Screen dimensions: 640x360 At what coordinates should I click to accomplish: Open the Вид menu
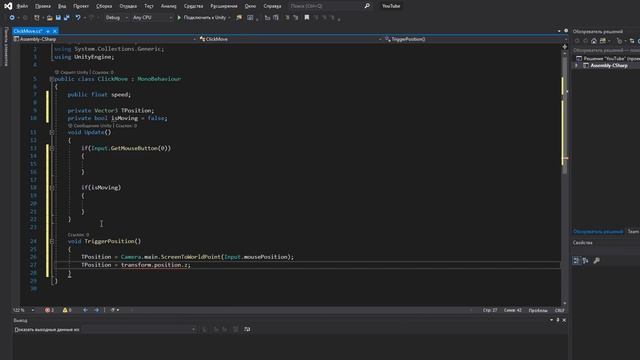click(x=62, y=6)
